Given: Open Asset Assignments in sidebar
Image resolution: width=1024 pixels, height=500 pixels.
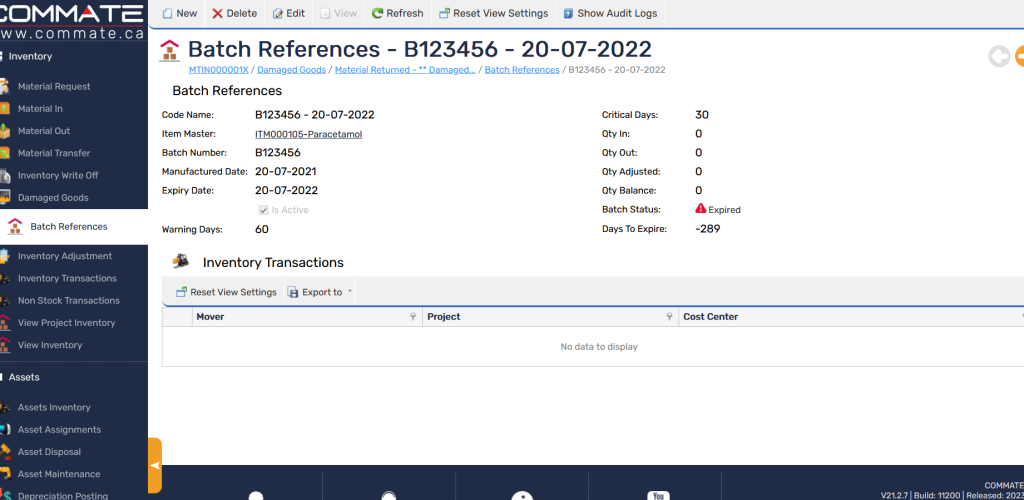Looking at the screenshot, I should (x=59, y=430).
